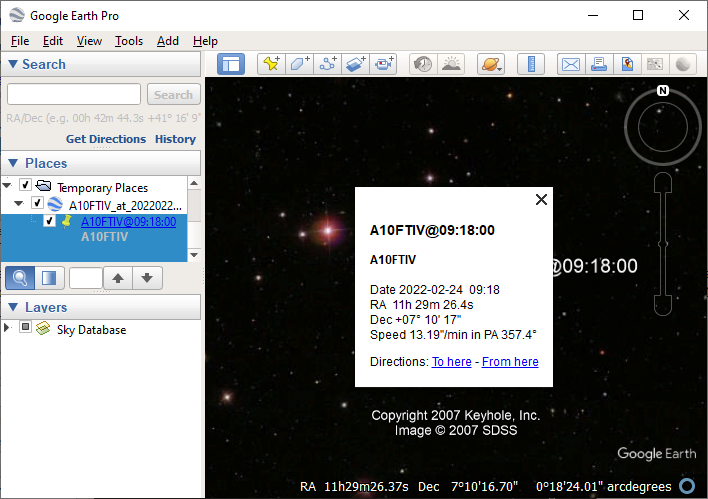Add a path using the toolbar
Screen dimensions: 708x499
click(328, 64)
